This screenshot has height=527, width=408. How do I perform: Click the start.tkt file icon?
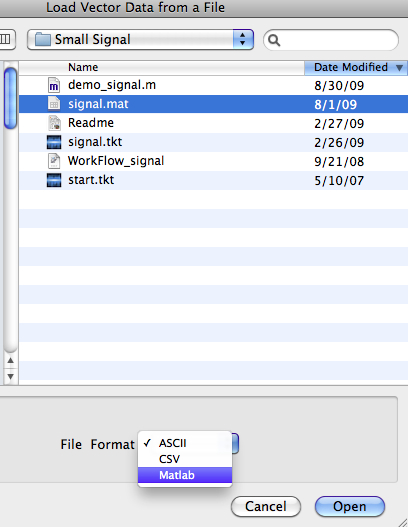point(54,180)
